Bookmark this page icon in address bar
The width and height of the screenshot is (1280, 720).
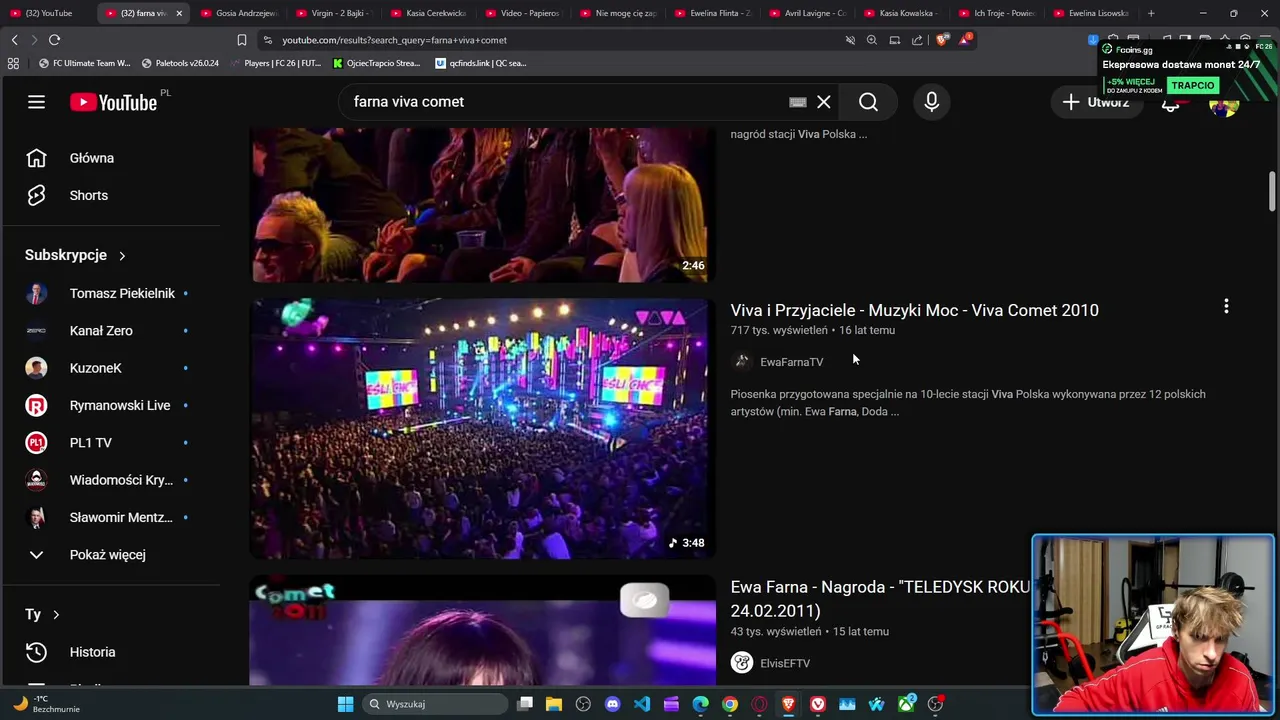coord(241,40)
